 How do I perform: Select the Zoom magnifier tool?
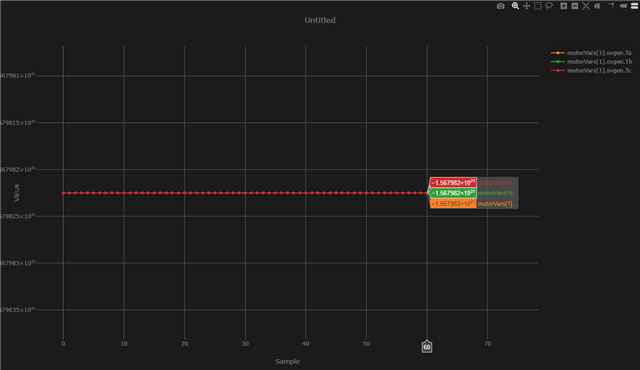515,6
